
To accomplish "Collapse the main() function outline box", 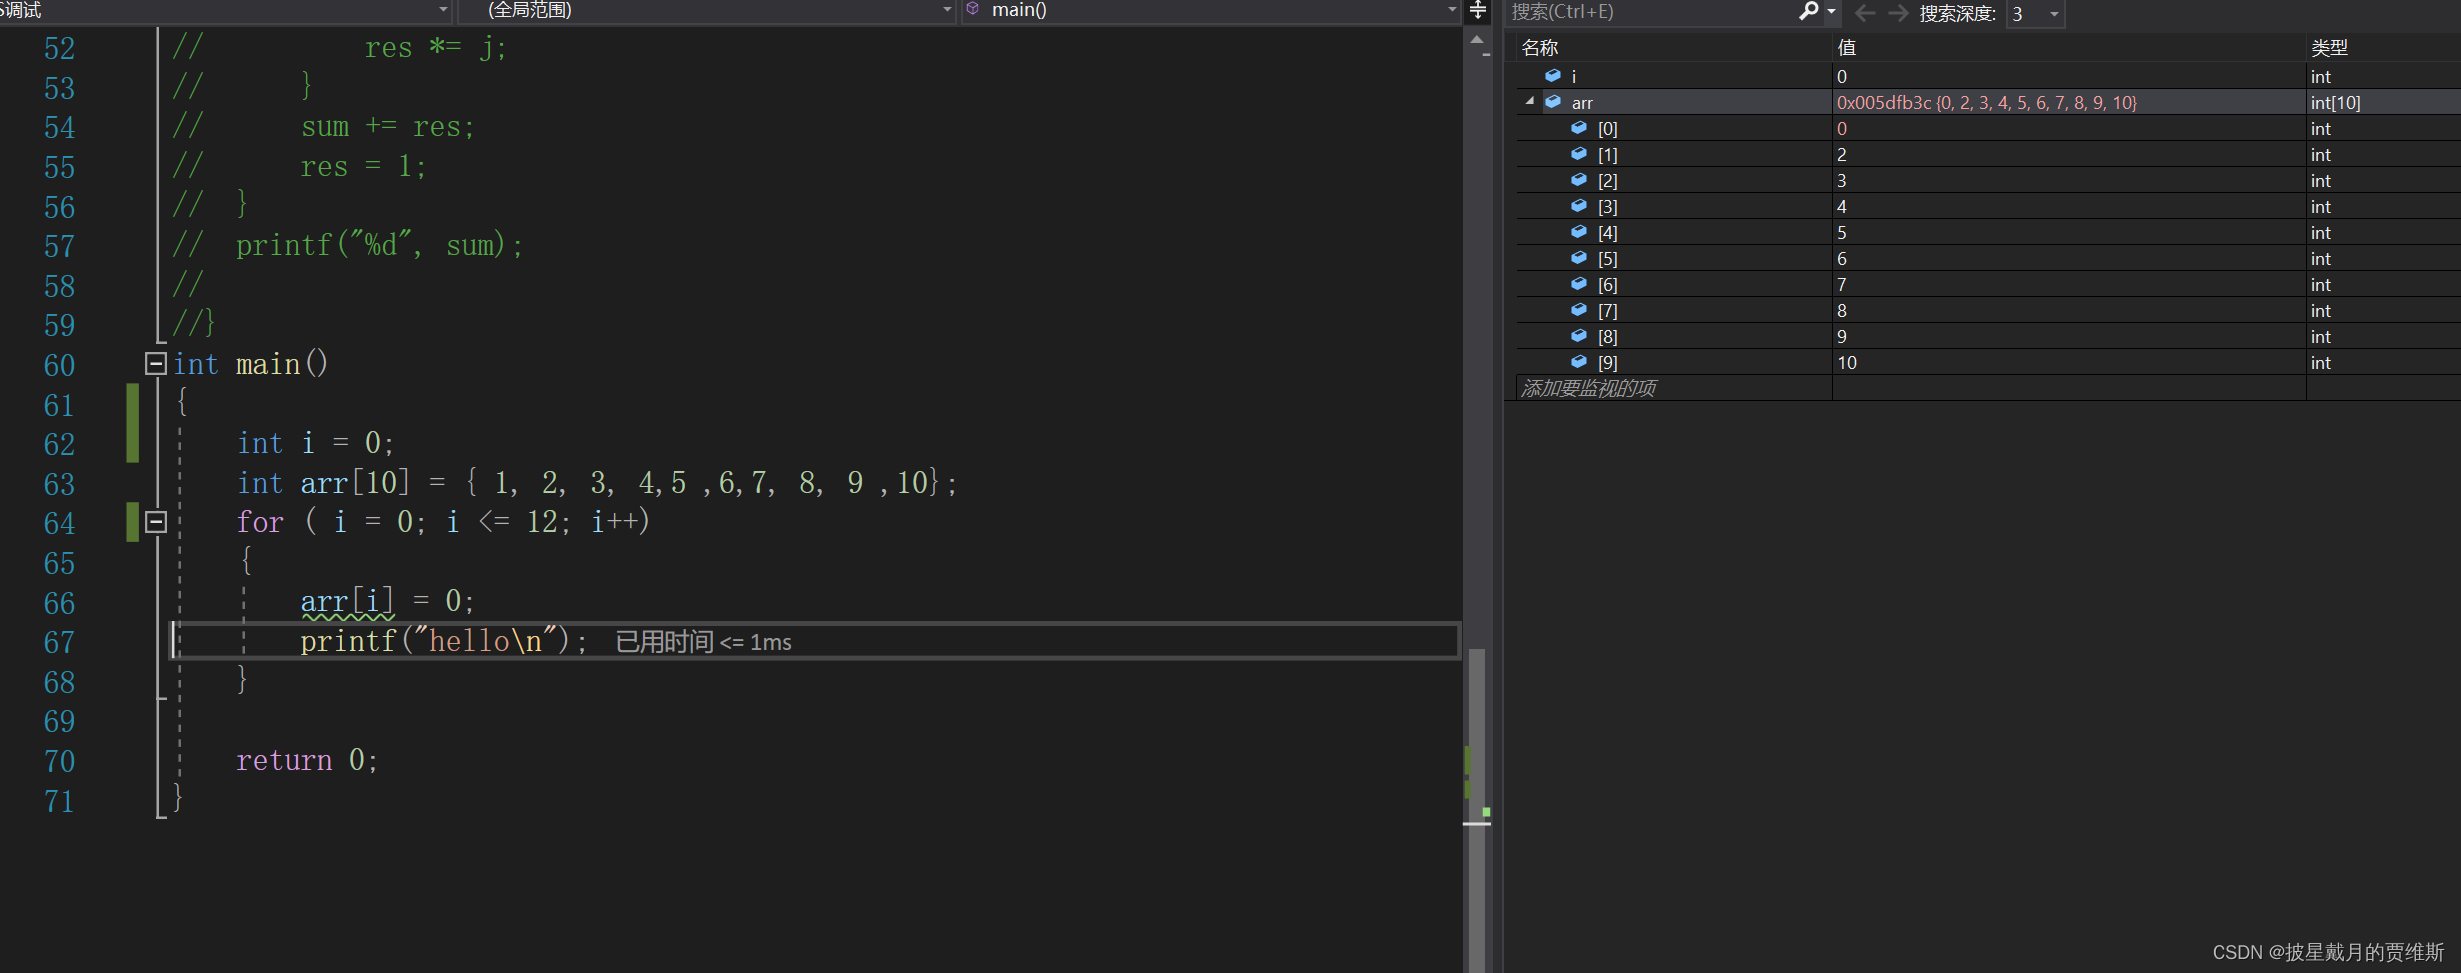I will [155, 364].
